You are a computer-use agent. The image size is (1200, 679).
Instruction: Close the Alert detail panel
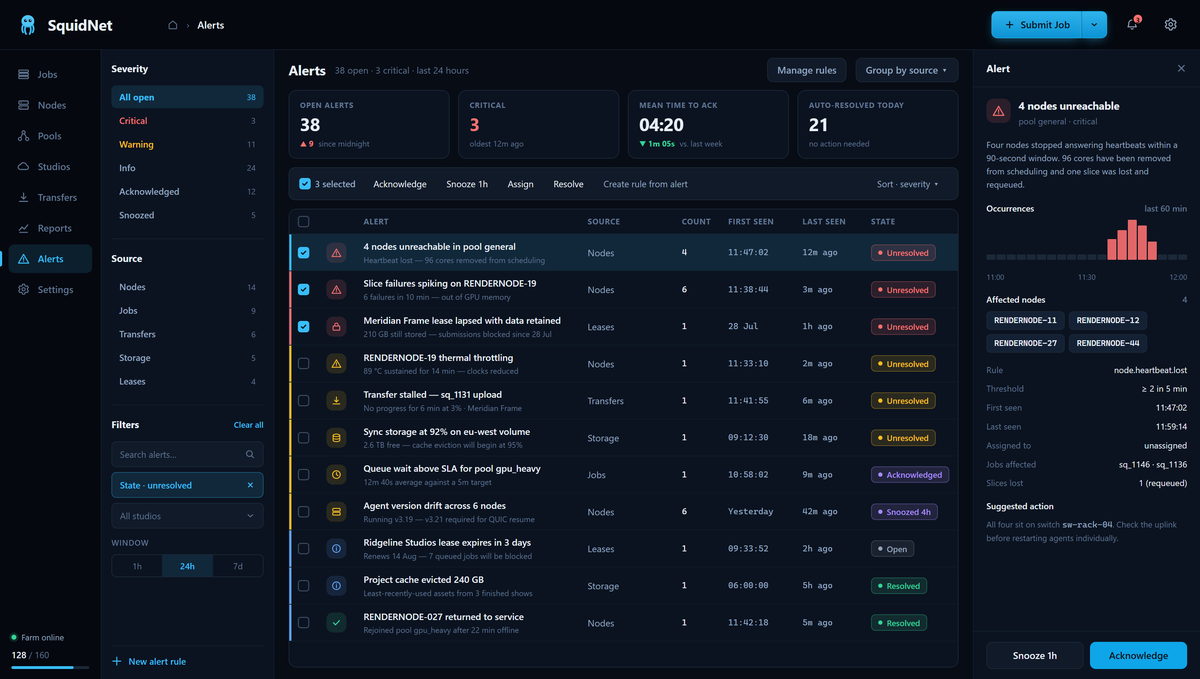click(x=1181, y=69)
